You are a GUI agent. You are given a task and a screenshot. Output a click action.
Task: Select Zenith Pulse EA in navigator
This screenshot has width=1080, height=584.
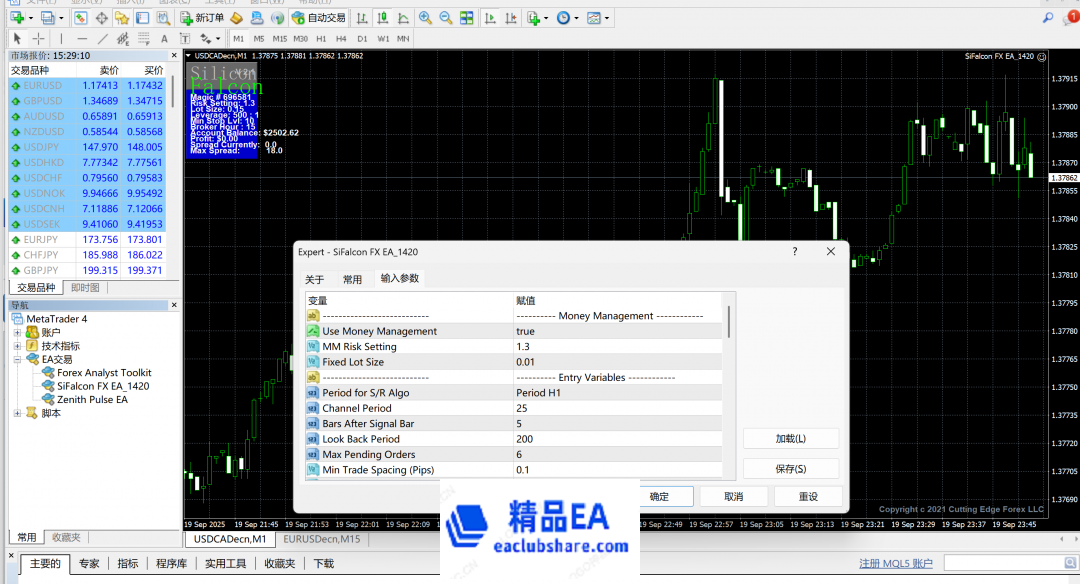tap(92, 399)
